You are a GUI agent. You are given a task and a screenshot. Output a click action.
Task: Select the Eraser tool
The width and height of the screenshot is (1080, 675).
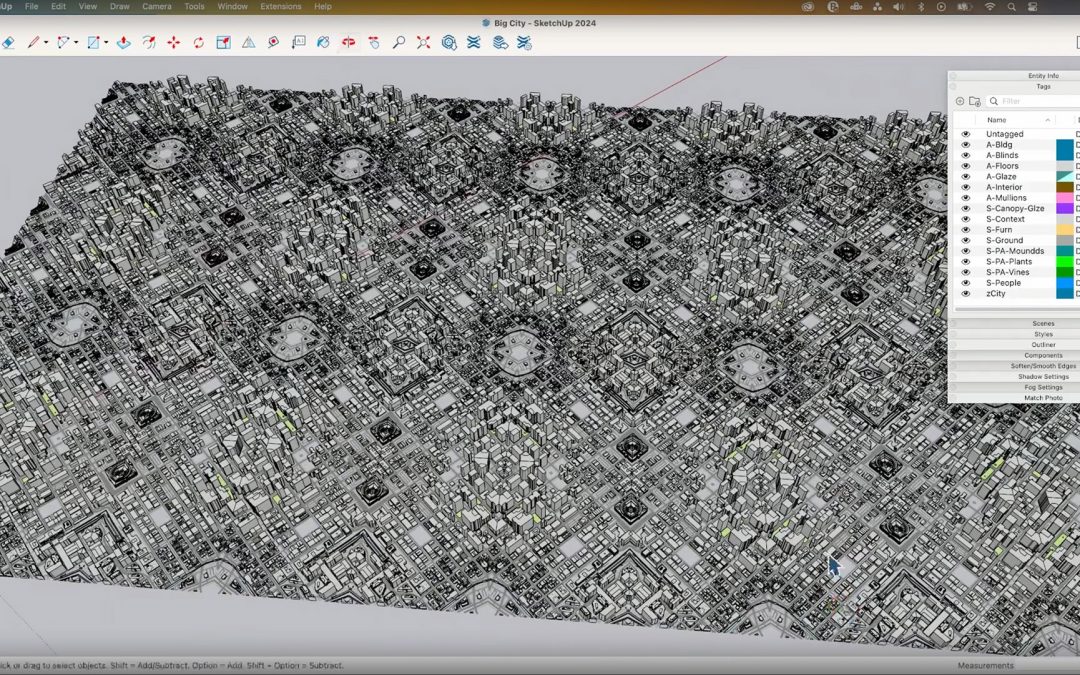tap(8, 43)
